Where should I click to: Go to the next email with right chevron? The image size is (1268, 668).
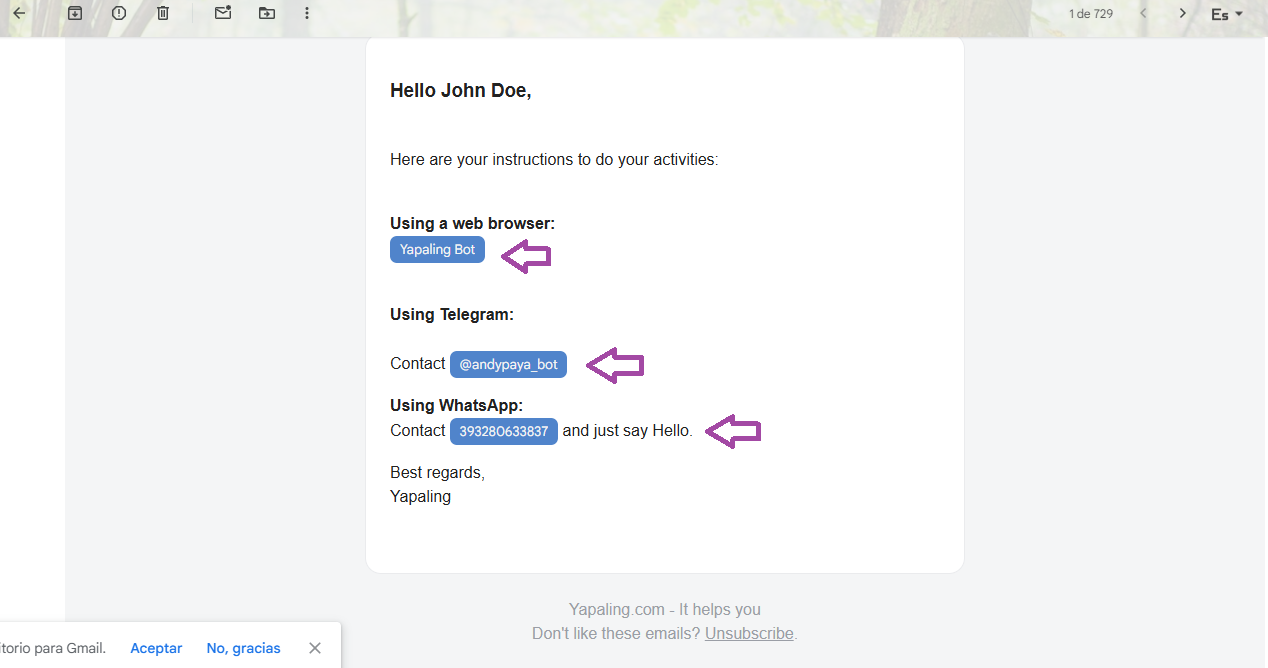coord(1182,13)
